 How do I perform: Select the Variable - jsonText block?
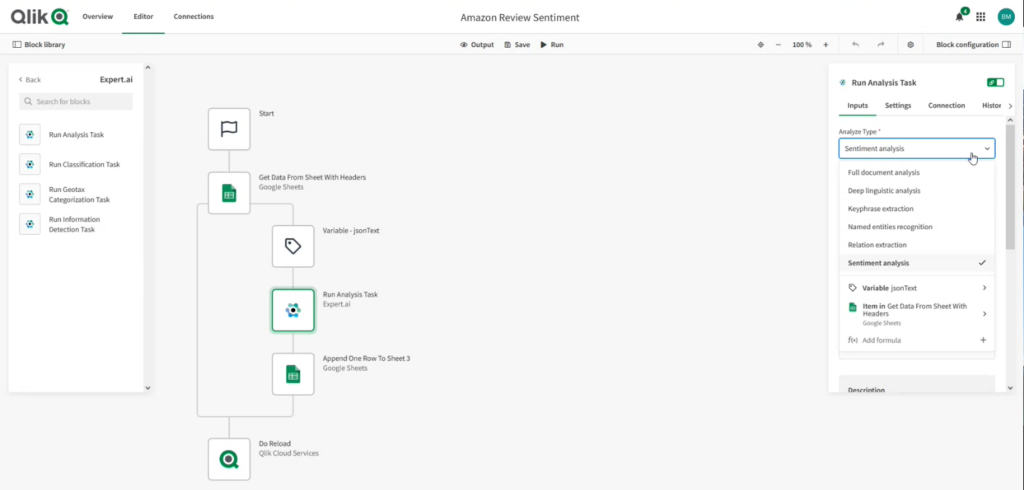click(293, 246)
